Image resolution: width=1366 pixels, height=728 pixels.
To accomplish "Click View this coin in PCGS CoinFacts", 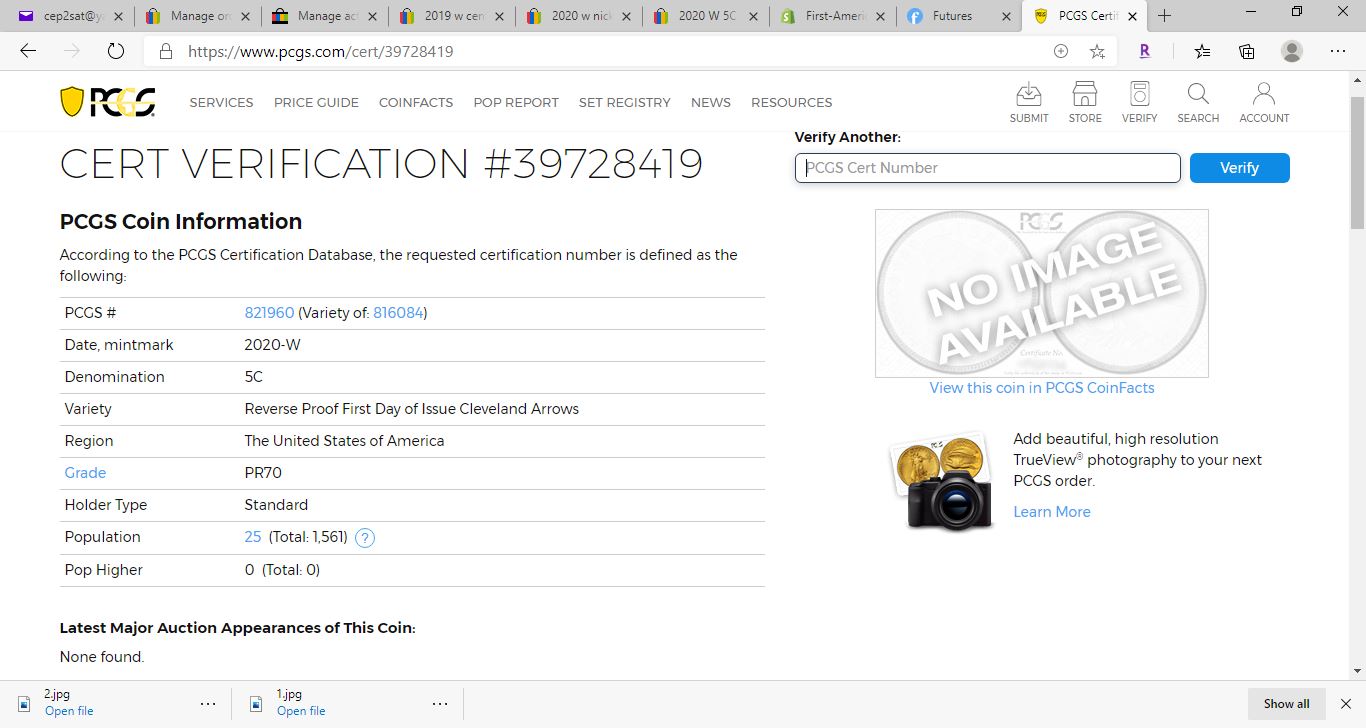I will point(1042,388).
